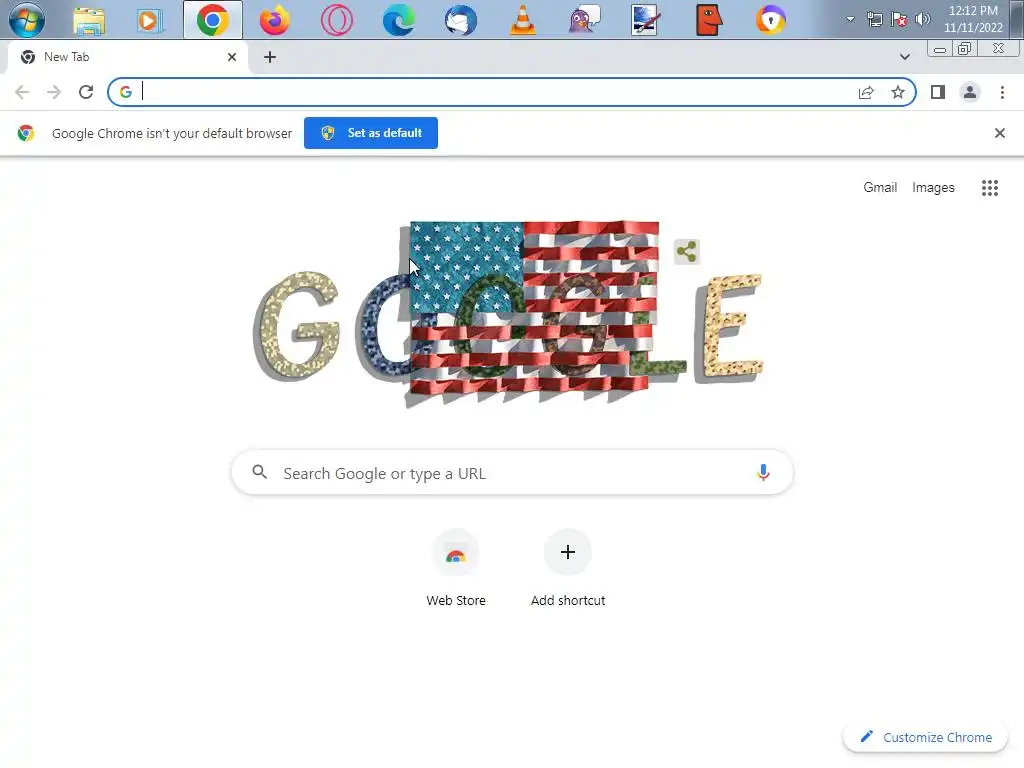Open a new tab with plus button

270,57
